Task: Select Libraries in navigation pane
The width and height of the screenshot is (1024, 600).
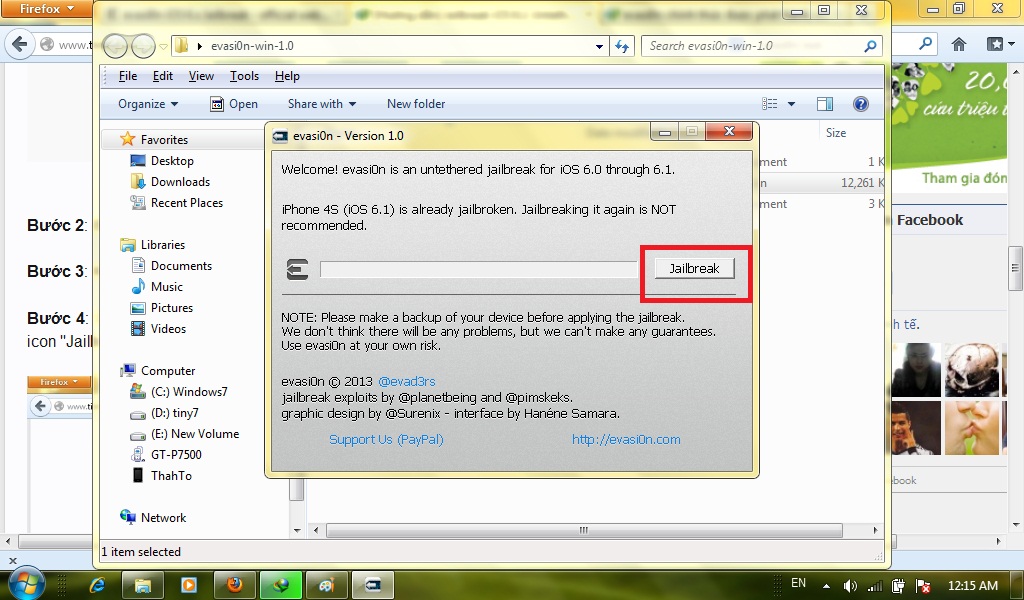Action: pos(163,245)
